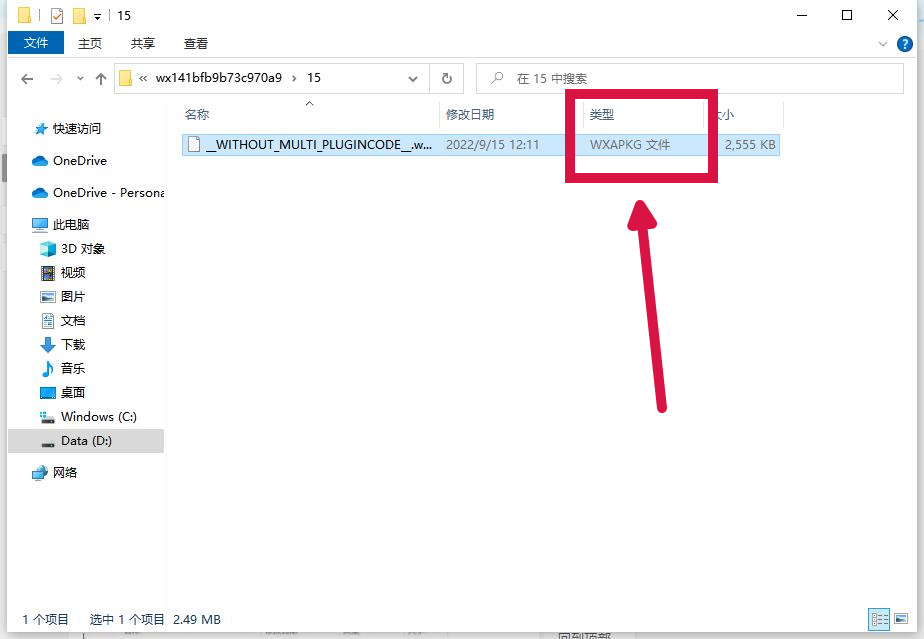Viewport: 924px width, 639px height.
Task: Click the 桌面 icon in the sidebar
Action: click(48, 393)
